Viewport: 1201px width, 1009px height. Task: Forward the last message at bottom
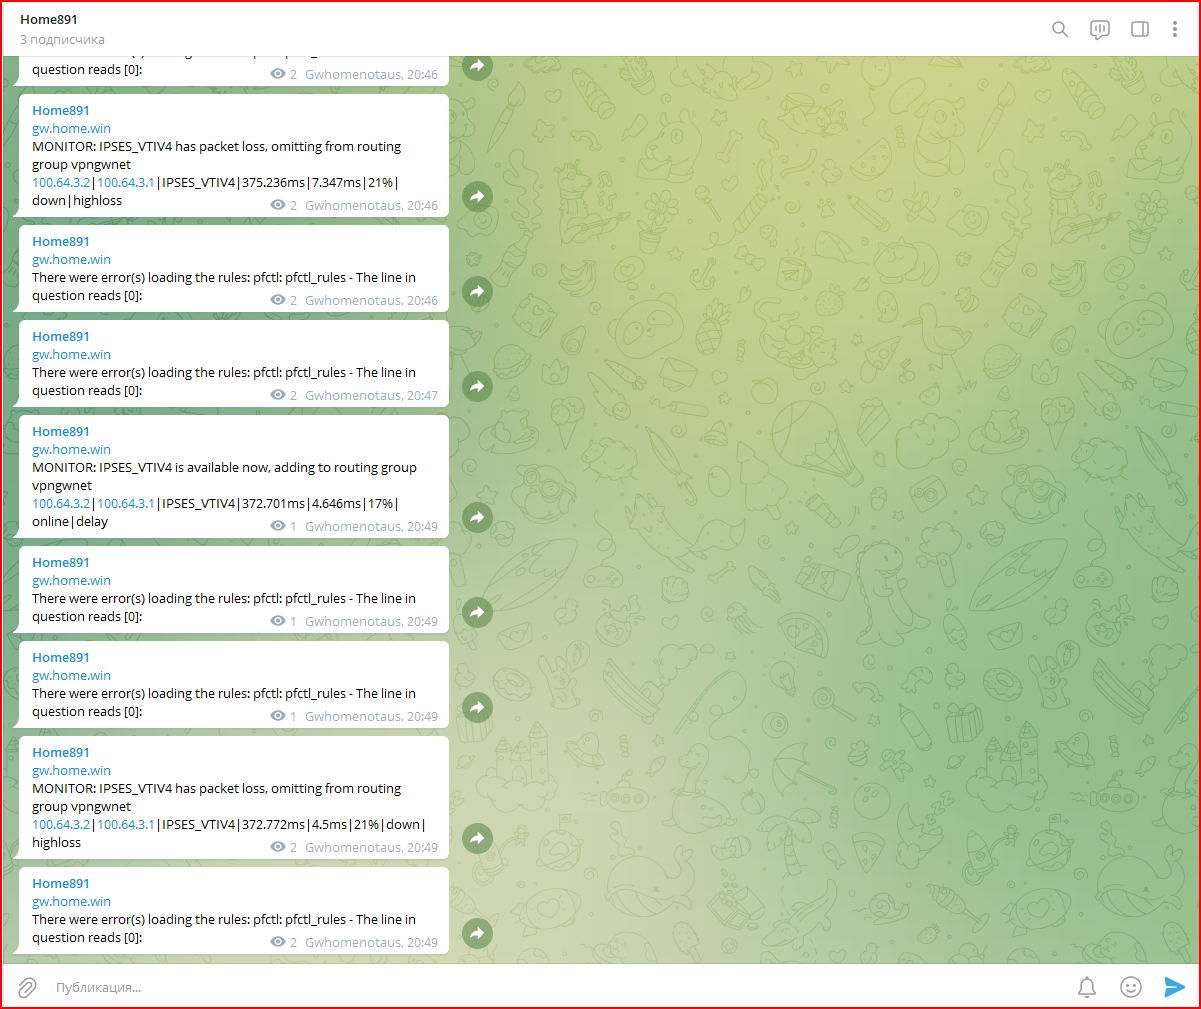[477, 933]
